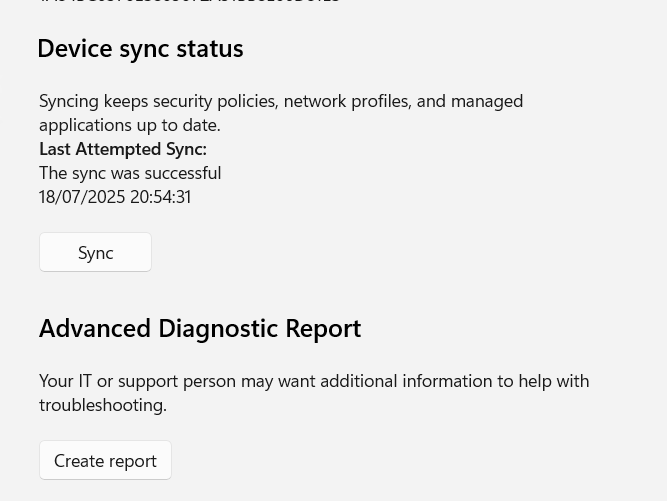Click the partially cut-off ID text at the top
667x501 pixels.
point(190,2)
